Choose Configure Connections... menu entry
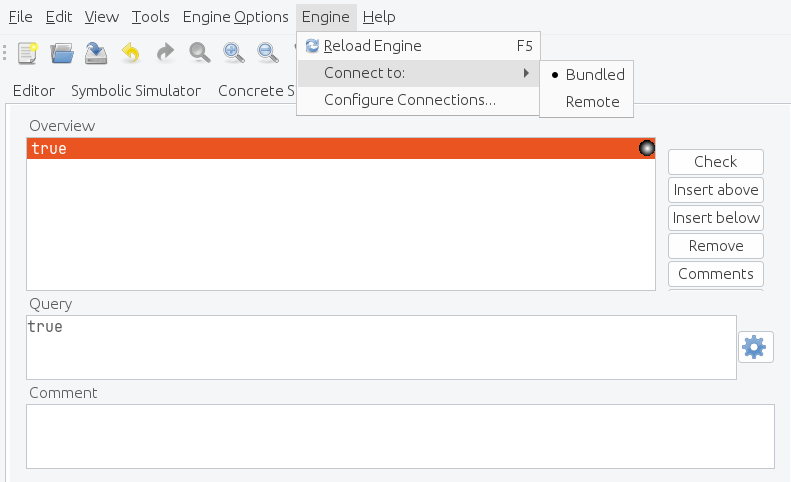This screenshot has height=482, width=791. coord(418,100)
